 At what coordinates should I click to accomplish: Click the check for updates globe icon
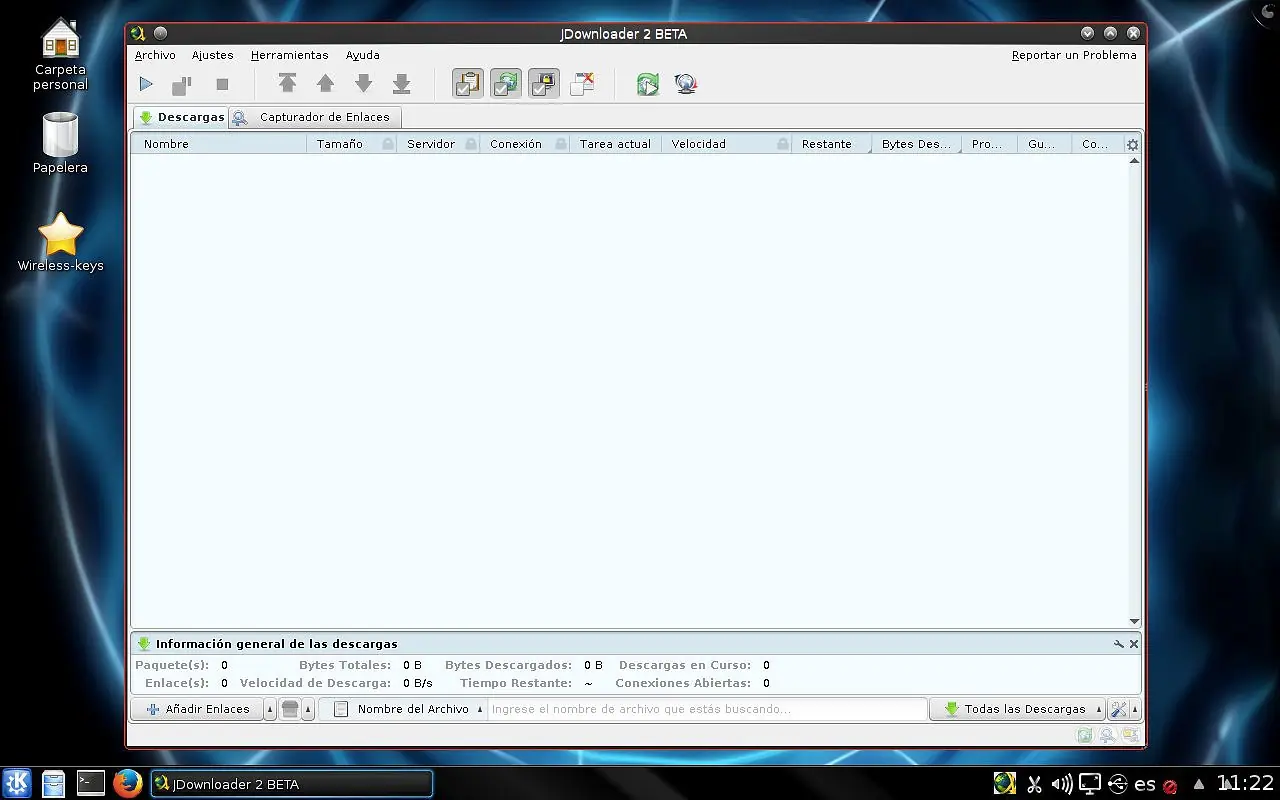[686, 84]
